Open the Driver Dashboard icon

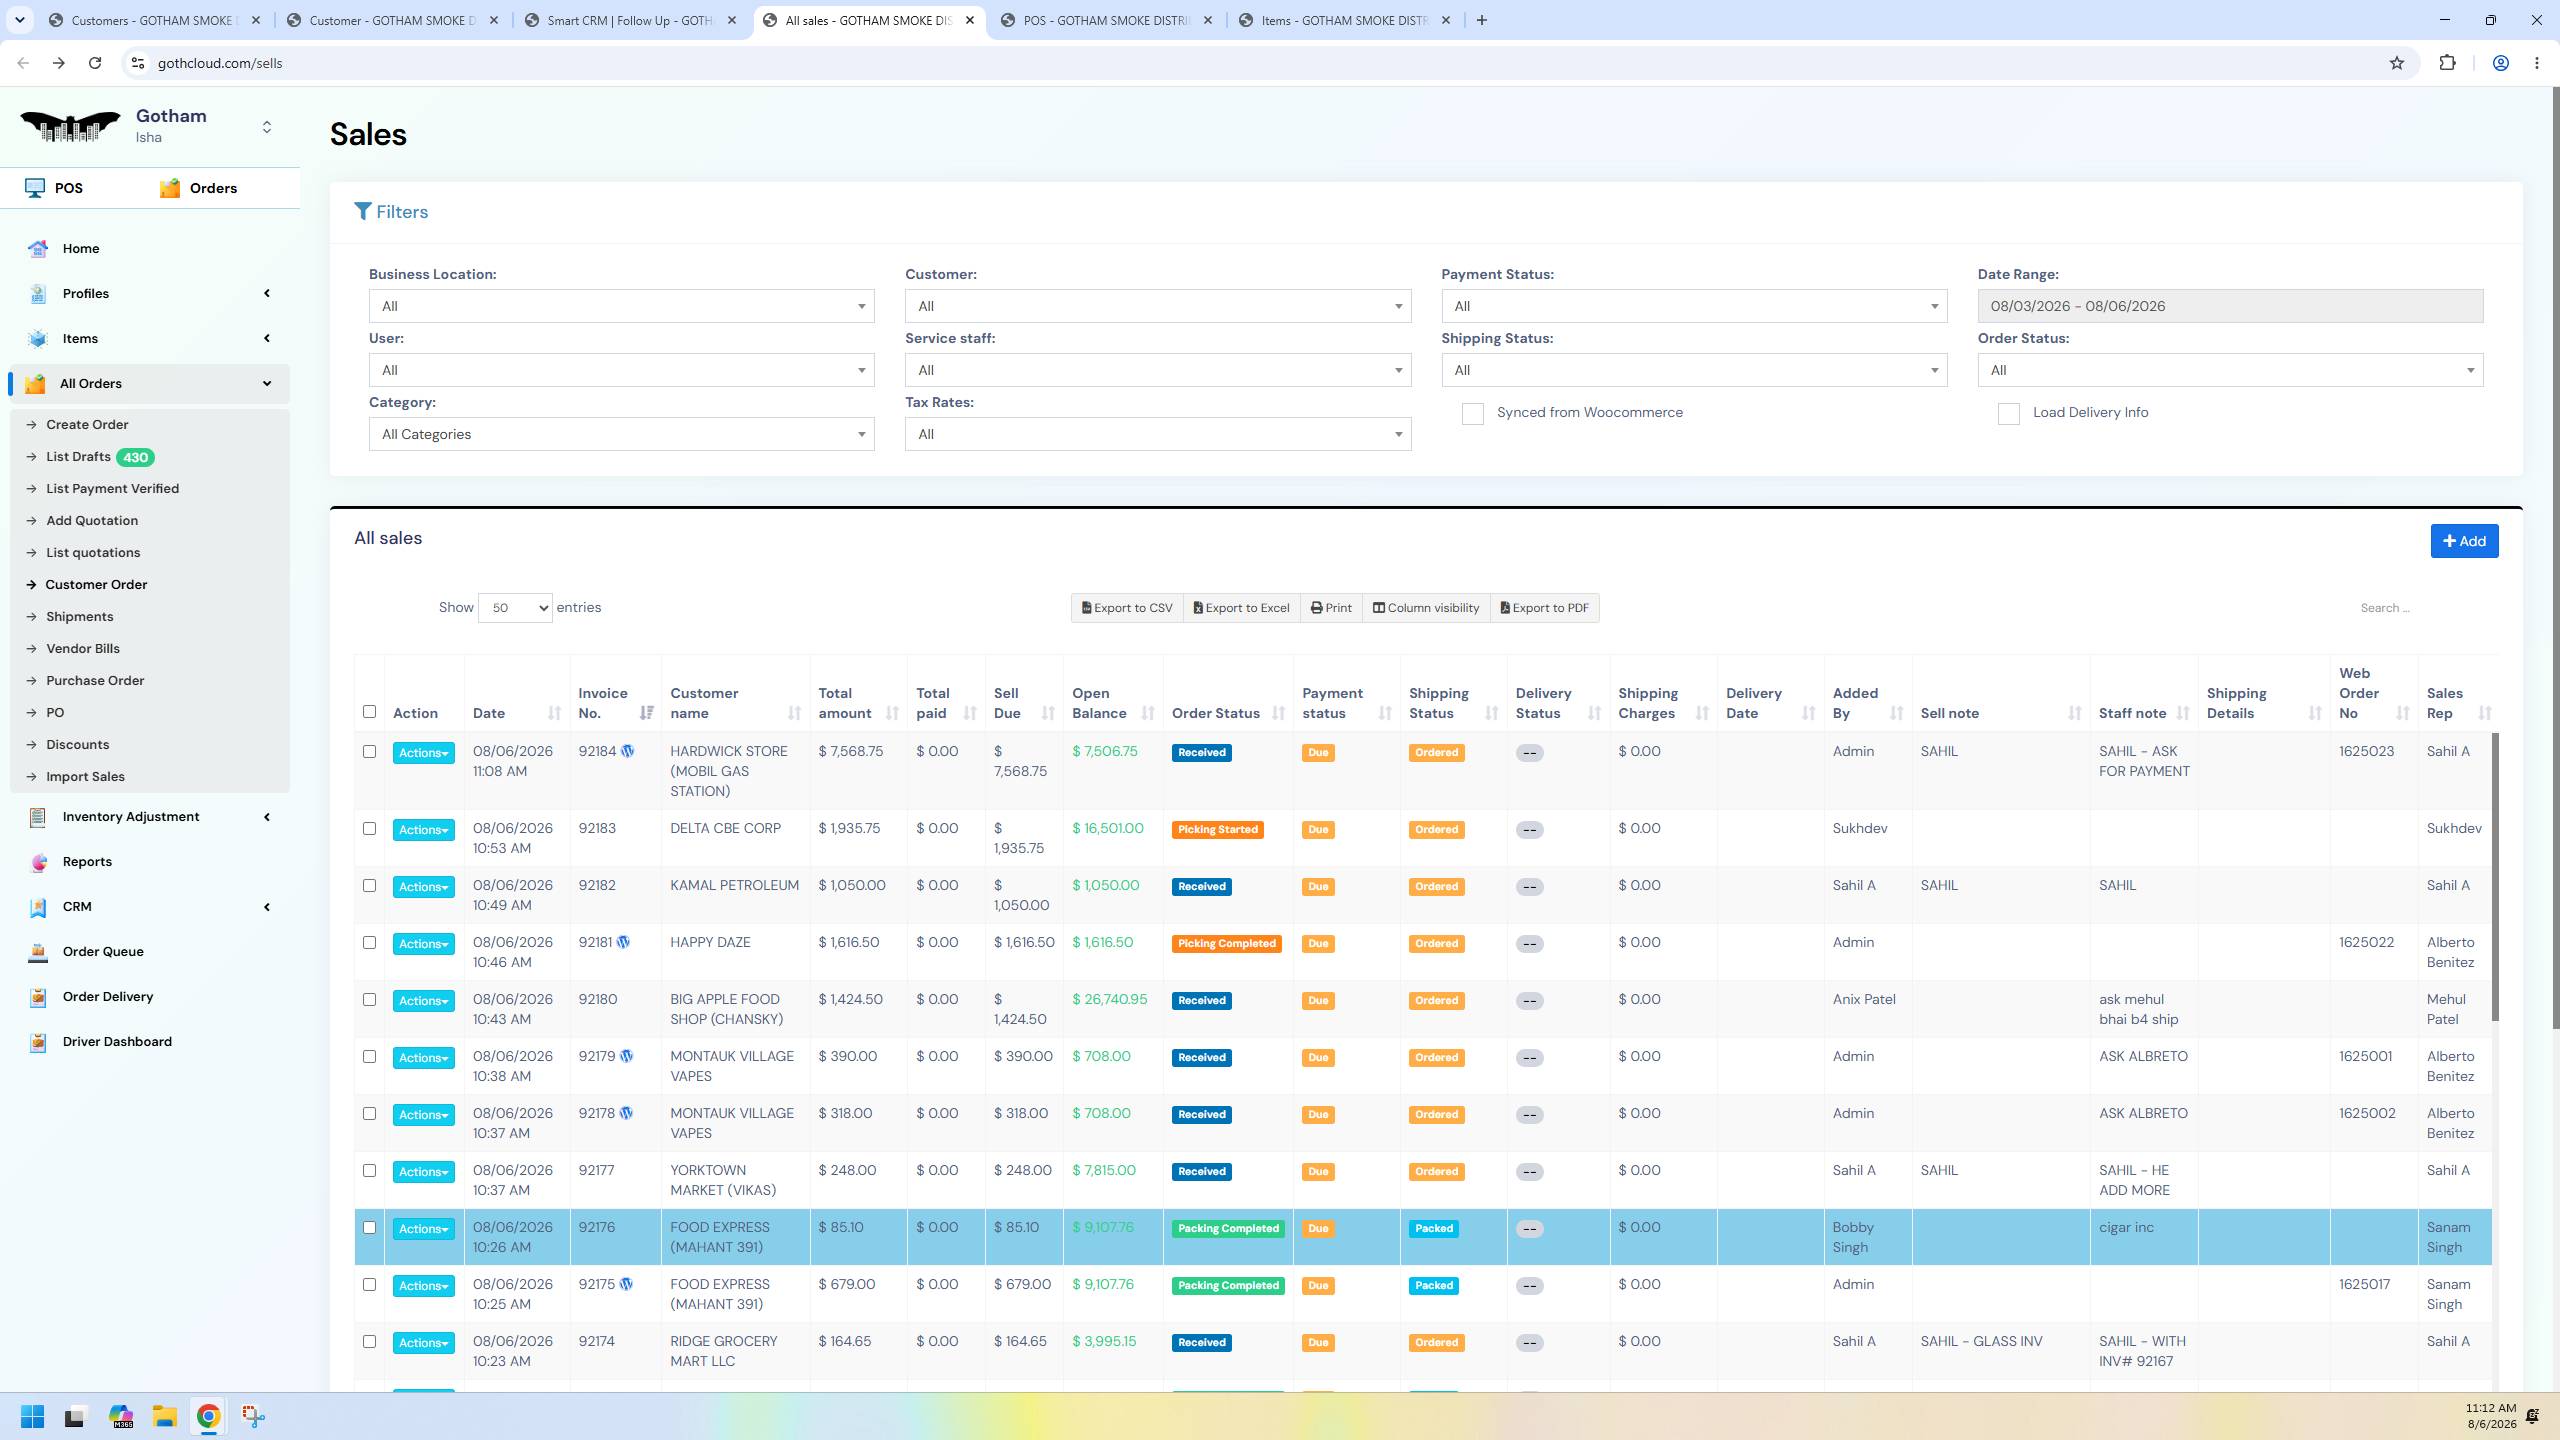pos(38,1042)
